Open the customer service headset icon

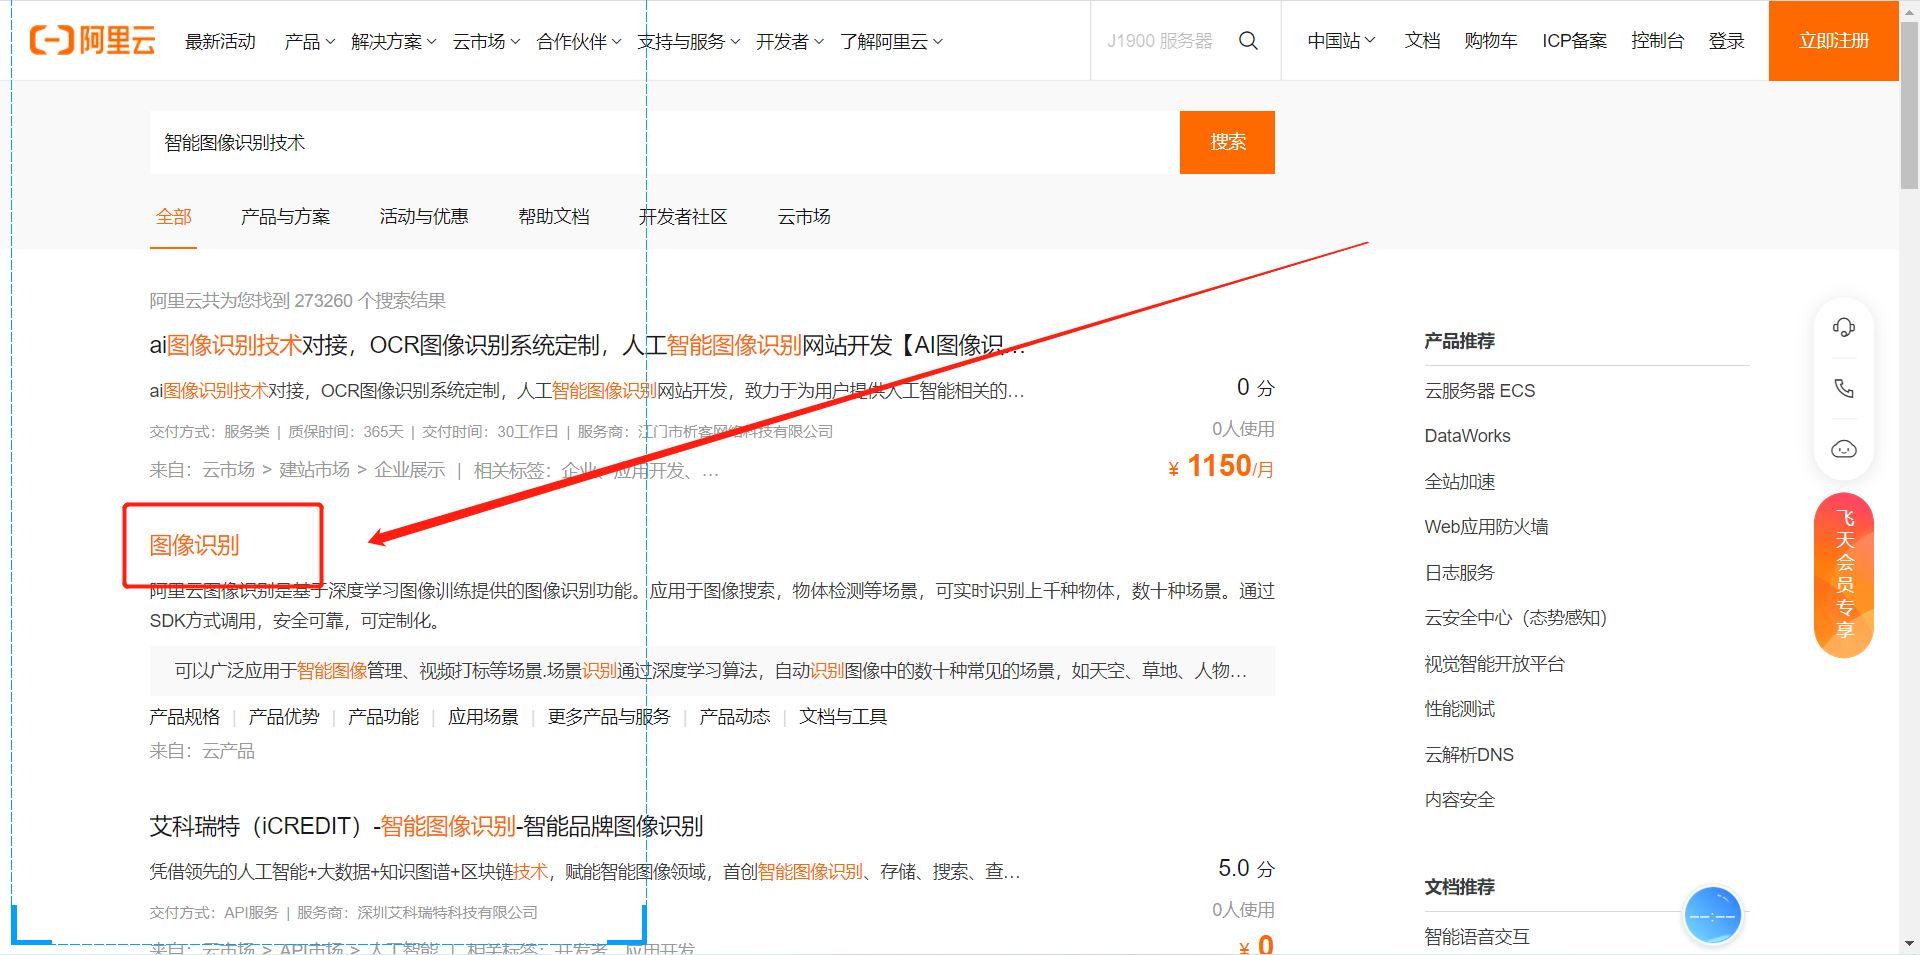click(1843, 327)
